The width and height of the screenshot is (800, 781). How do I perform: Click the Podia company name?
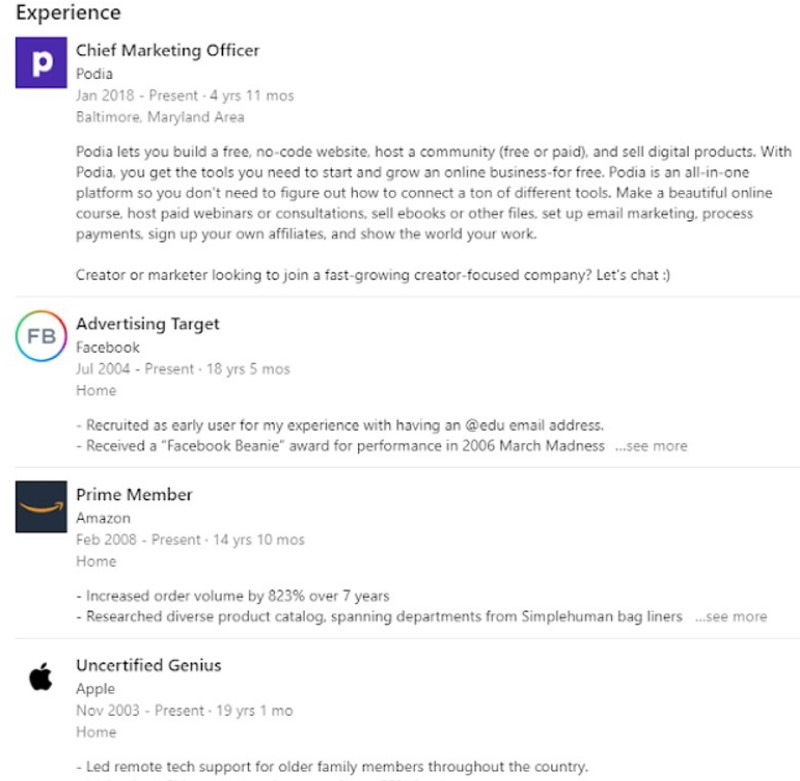tap(94, 73)
